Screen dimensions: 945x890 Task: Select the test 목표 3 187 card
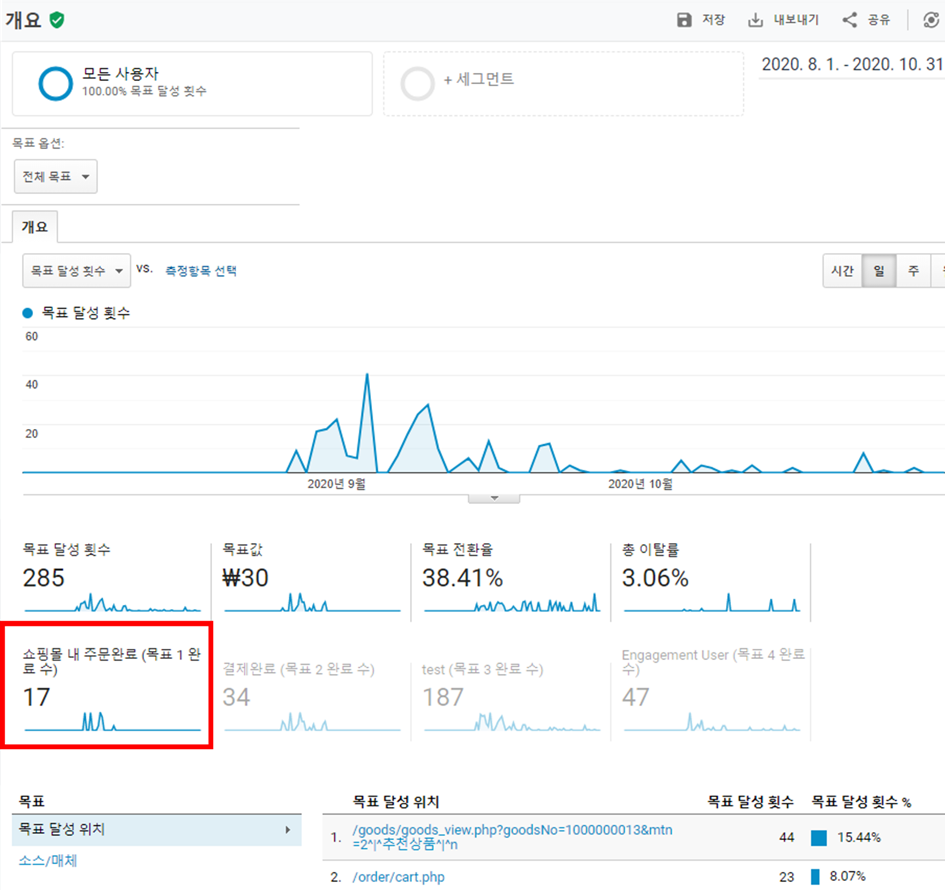511,696
